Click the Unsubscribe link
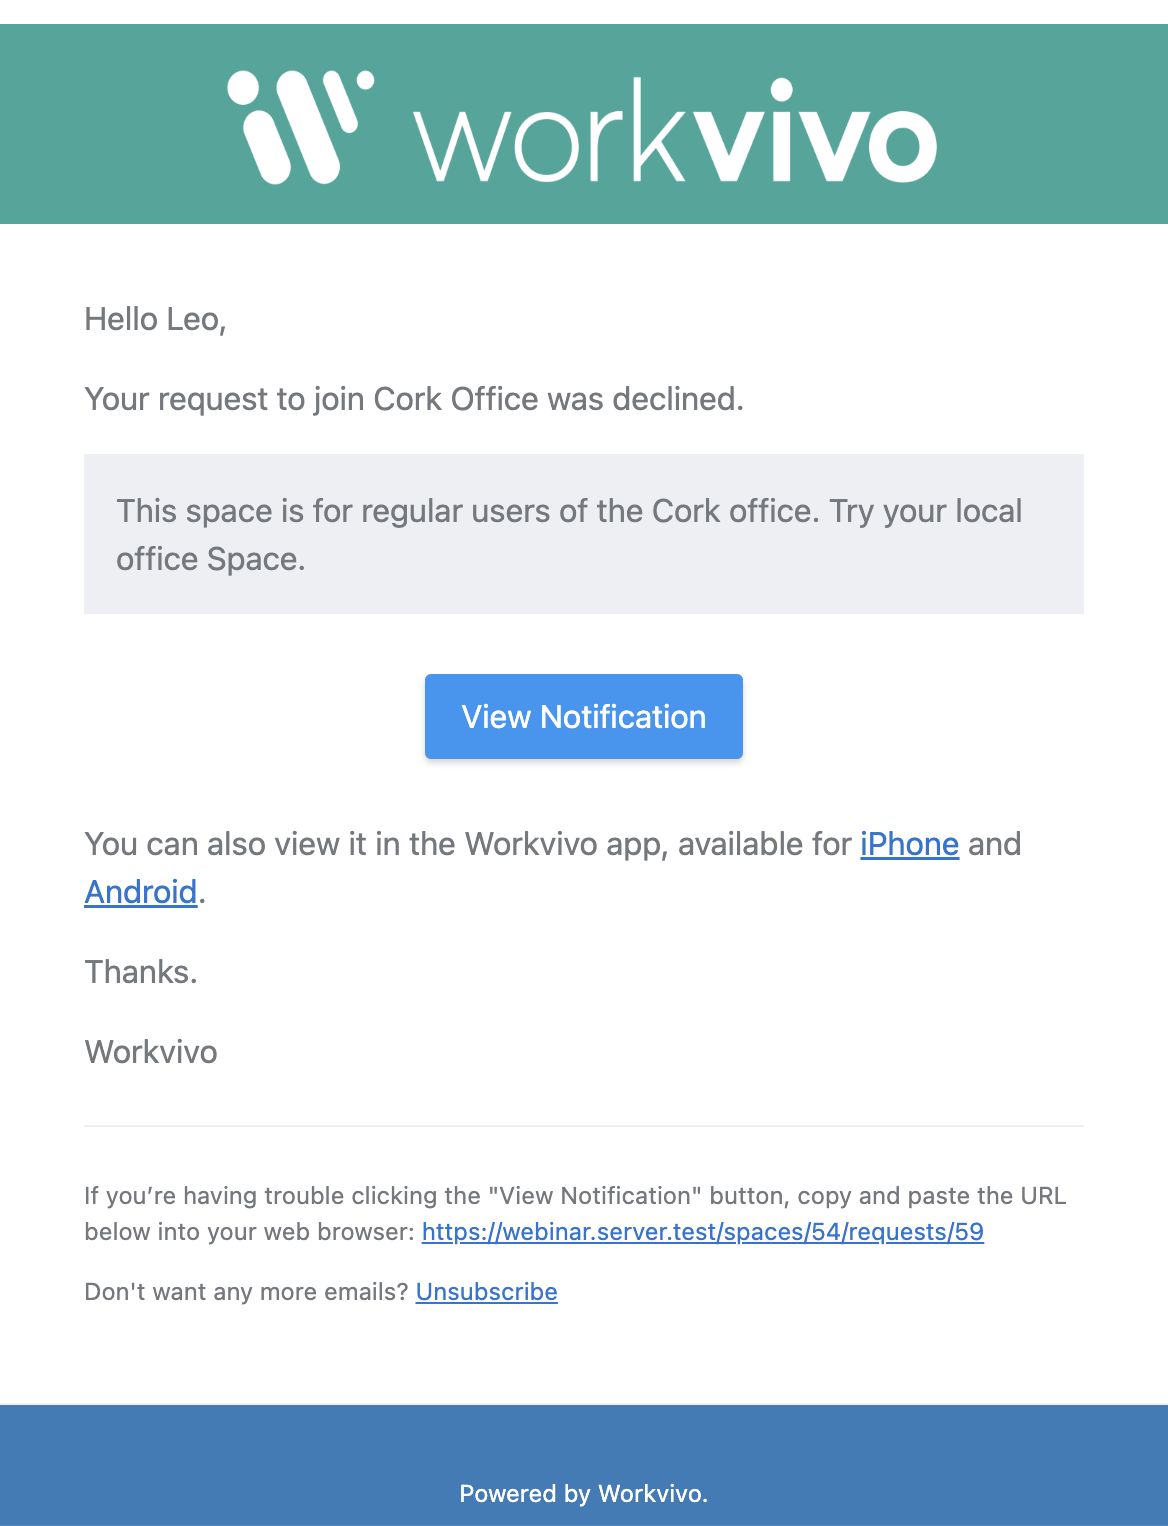 click(x=487, y=1292)
